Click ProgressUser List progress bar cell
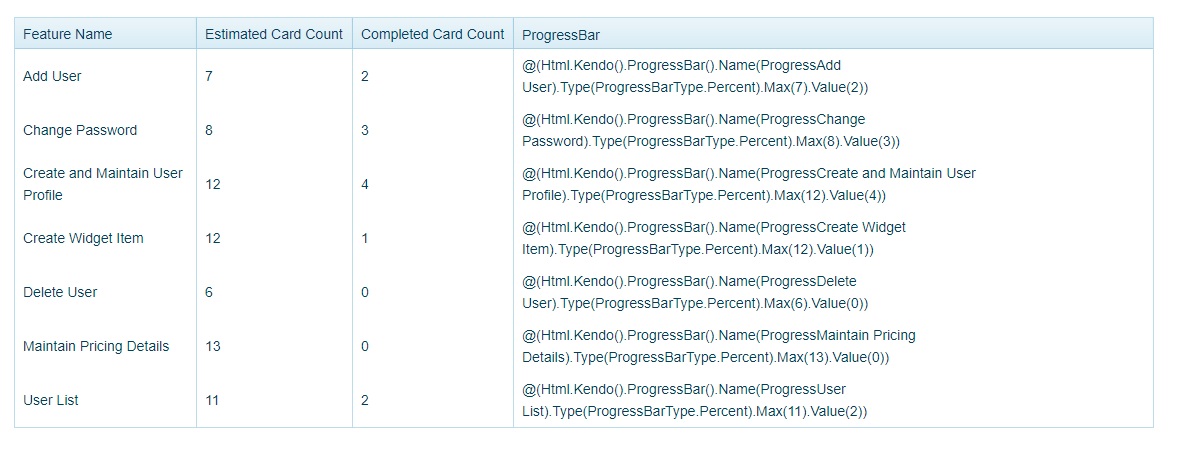1179x449 pixels. (694, 400)
